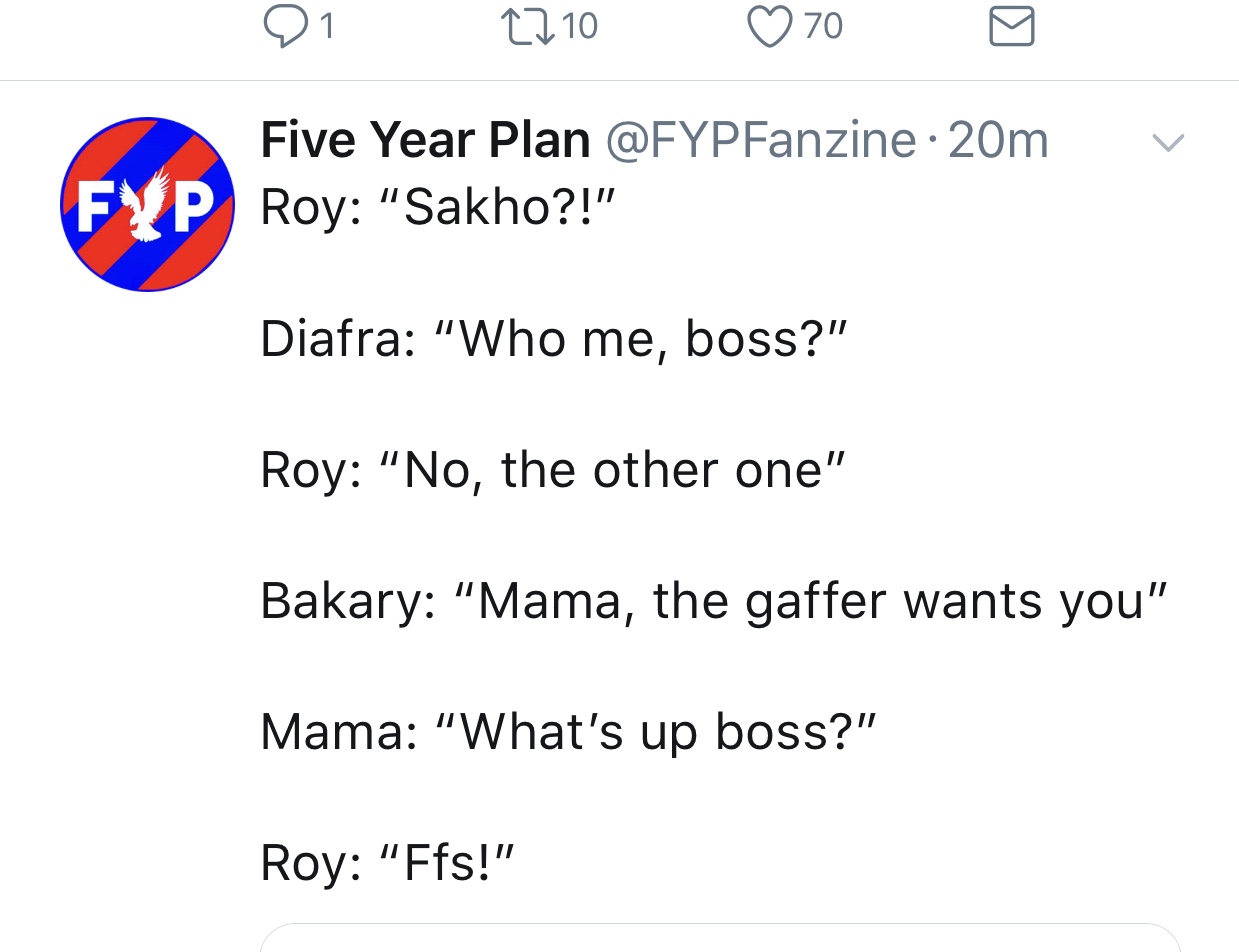Open the FYP profile avatar

[148, 204]
